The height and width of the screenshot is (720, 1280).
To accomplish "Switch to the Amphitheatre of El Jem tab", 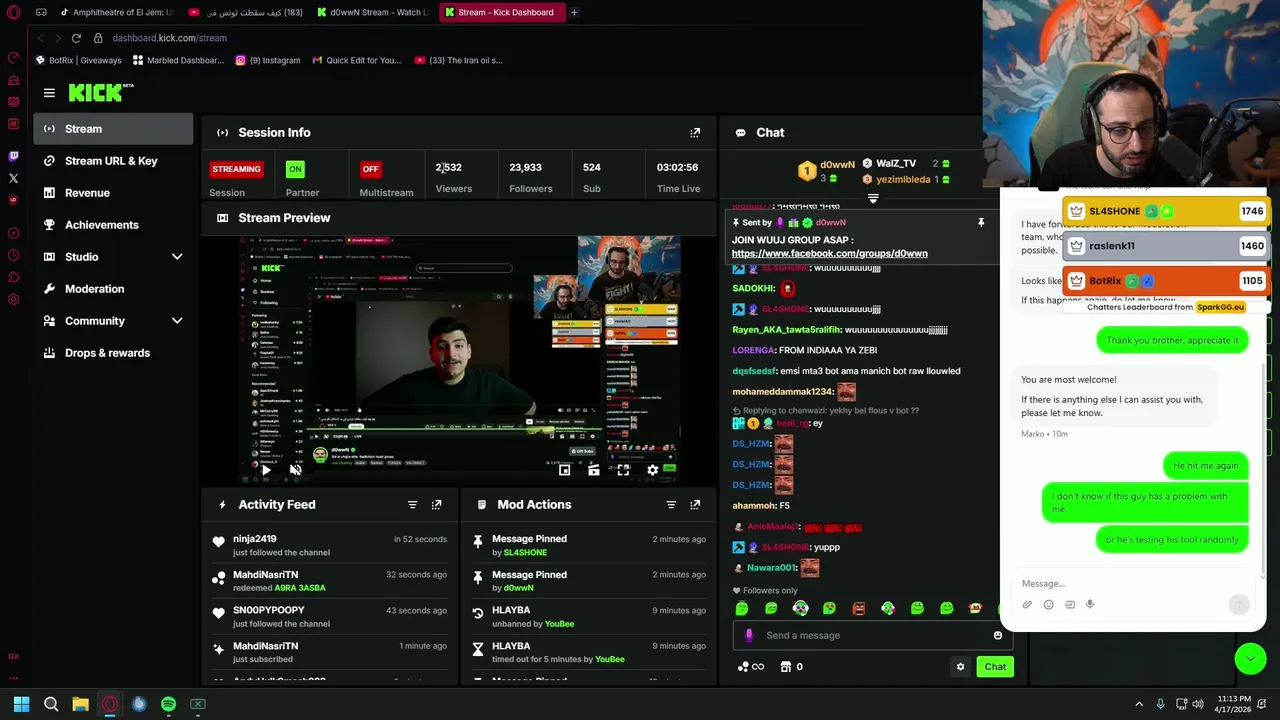I will 117,12.
